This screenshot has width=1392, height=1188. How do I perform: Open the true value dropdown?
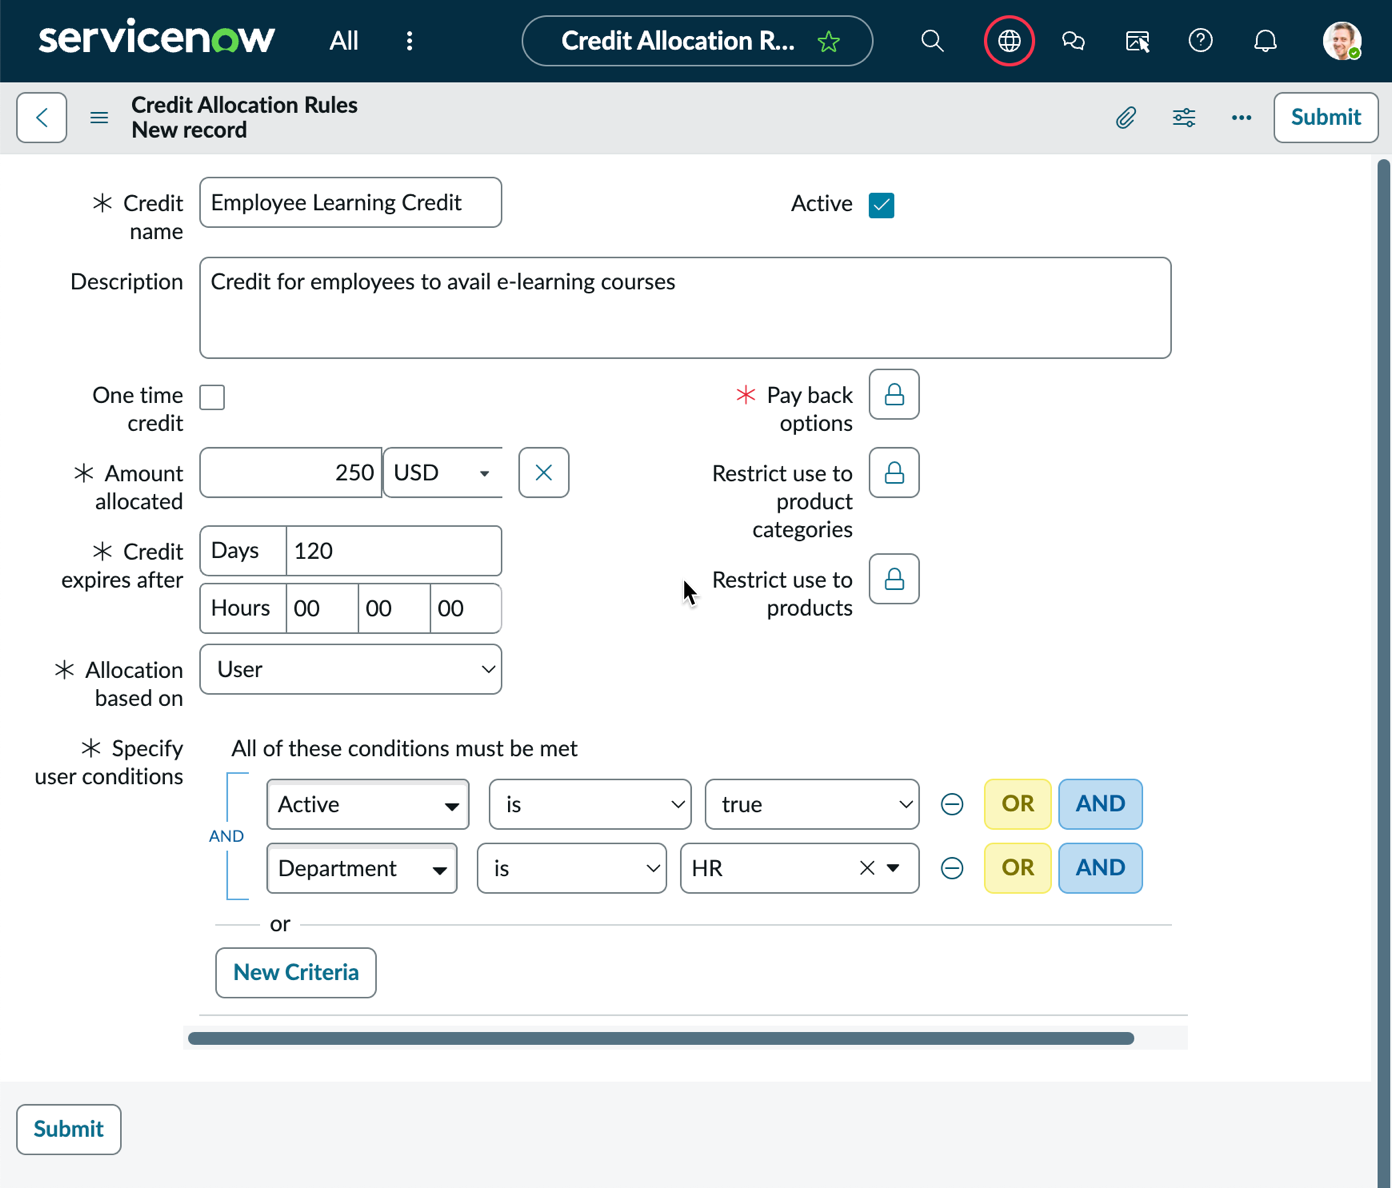pyautogui.click(x=812, y=804)
